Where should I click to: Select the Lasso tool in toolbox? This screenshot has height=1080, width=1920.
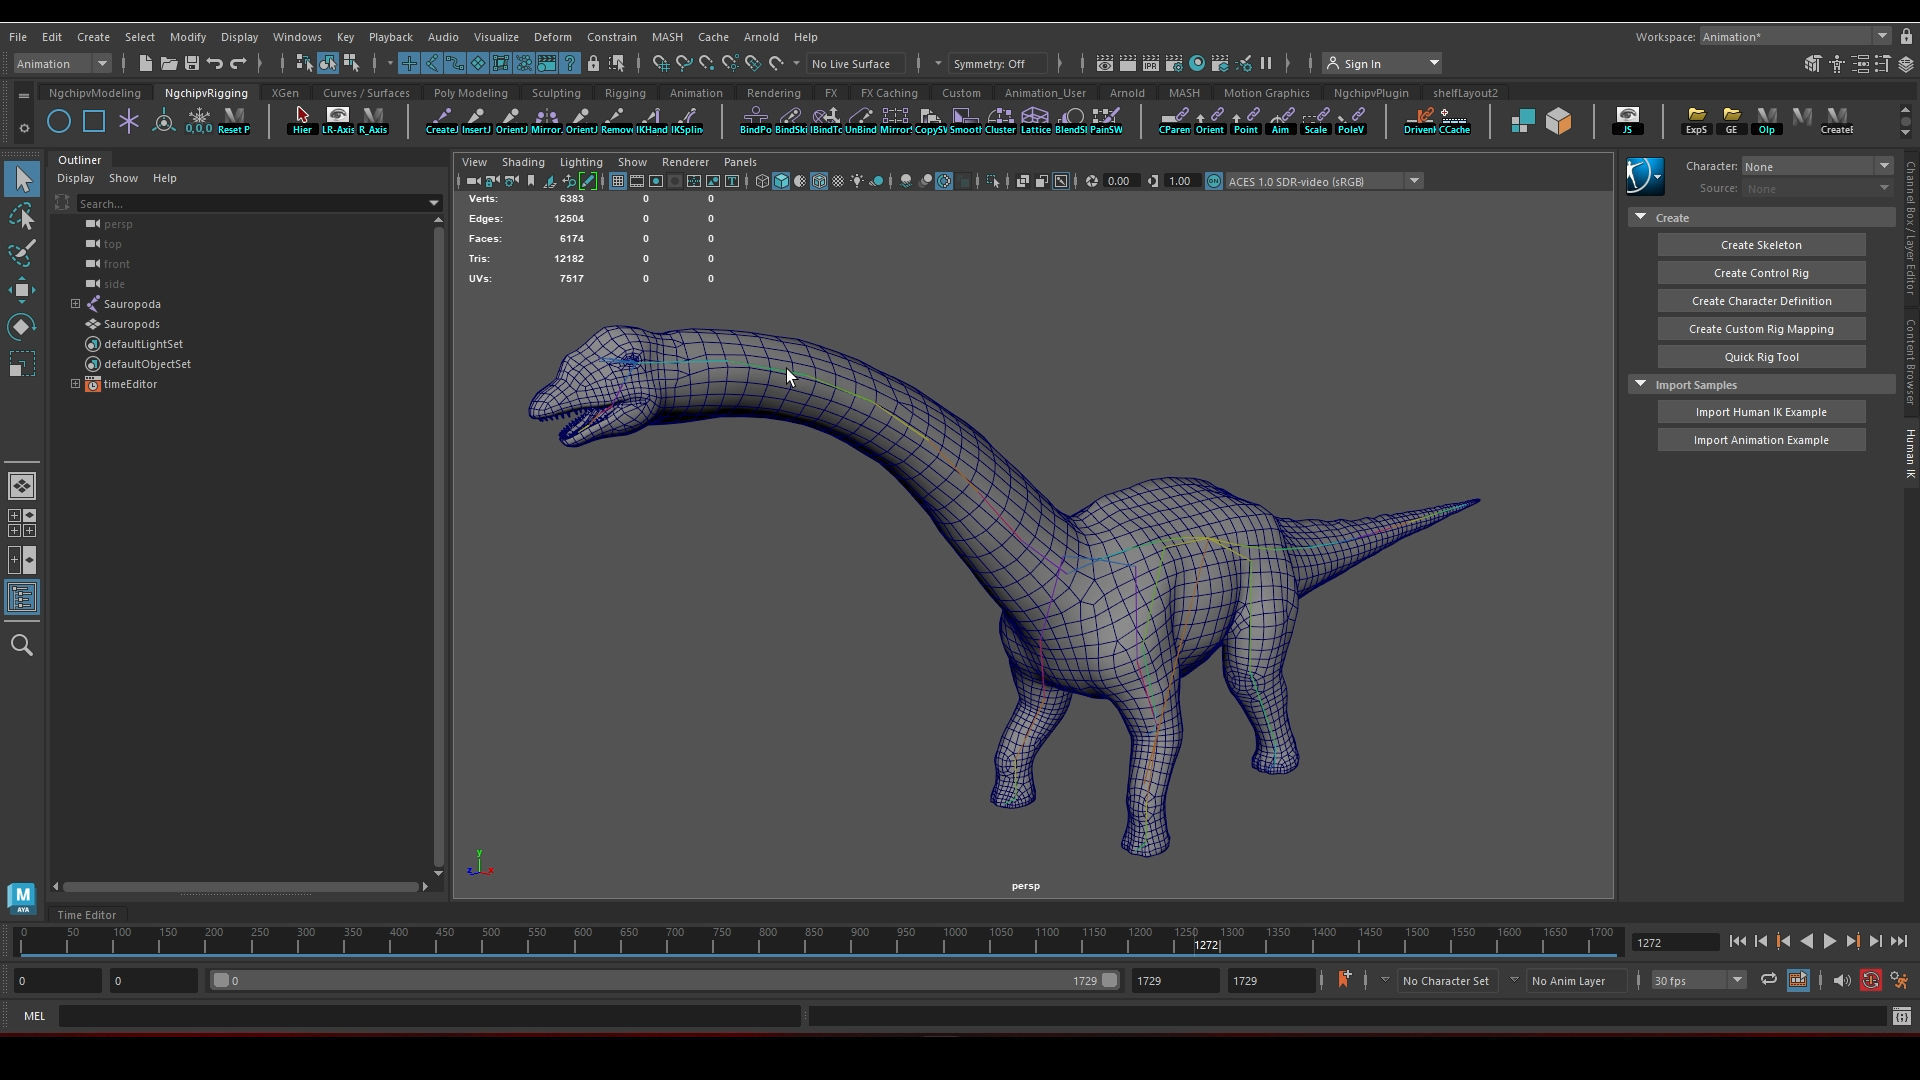point(22,217)
